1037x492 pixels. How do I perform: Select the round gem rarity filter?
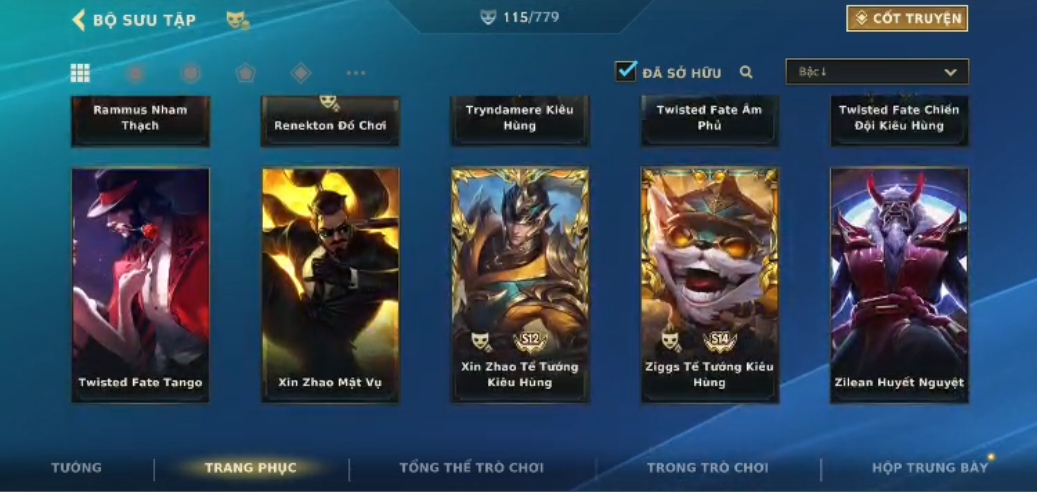(136, 73)
